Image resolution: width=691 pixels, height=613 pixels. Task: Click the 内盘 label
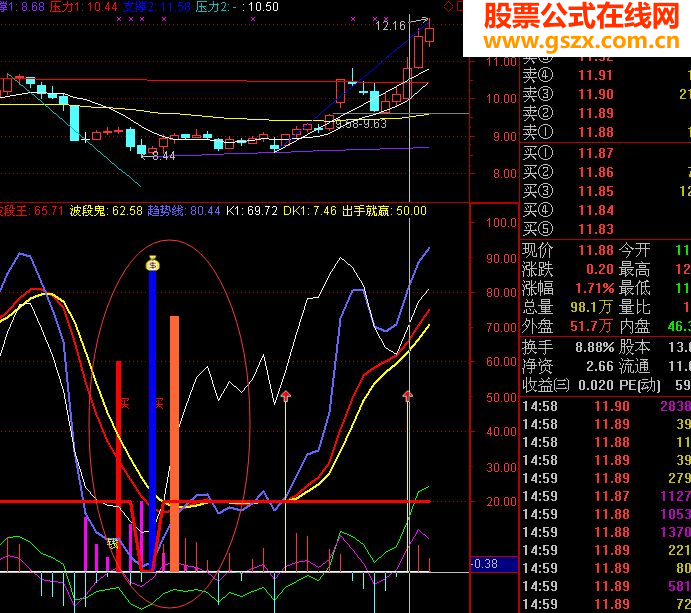tap(635, 326)
